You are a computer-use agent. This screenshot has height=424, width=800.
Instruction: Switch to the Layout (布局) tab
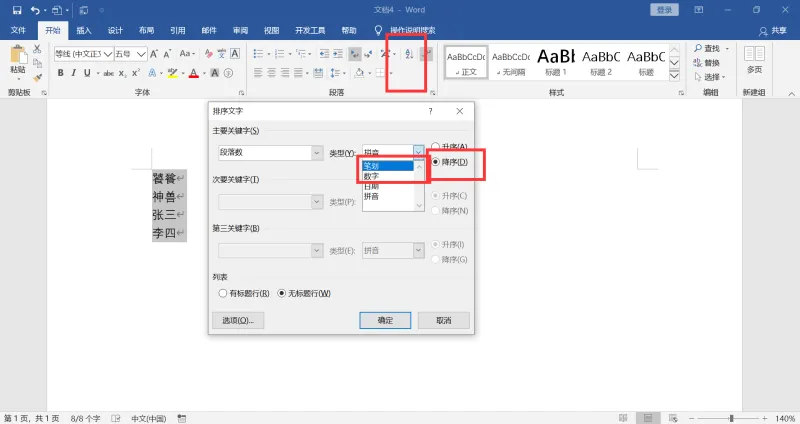click(x=146, y=30)
